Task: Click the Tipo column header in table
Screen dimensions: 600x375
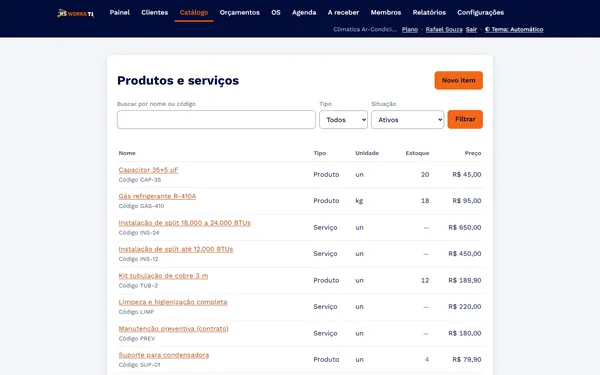Action: pyautogui.click(x=320, y=153)
